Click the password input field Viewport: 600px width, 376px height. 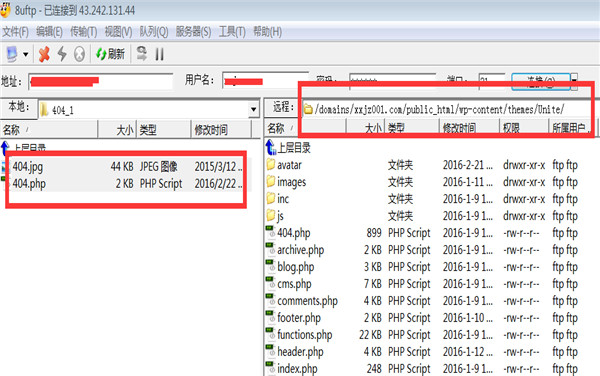pyautogui.click(x=393, y=81)
